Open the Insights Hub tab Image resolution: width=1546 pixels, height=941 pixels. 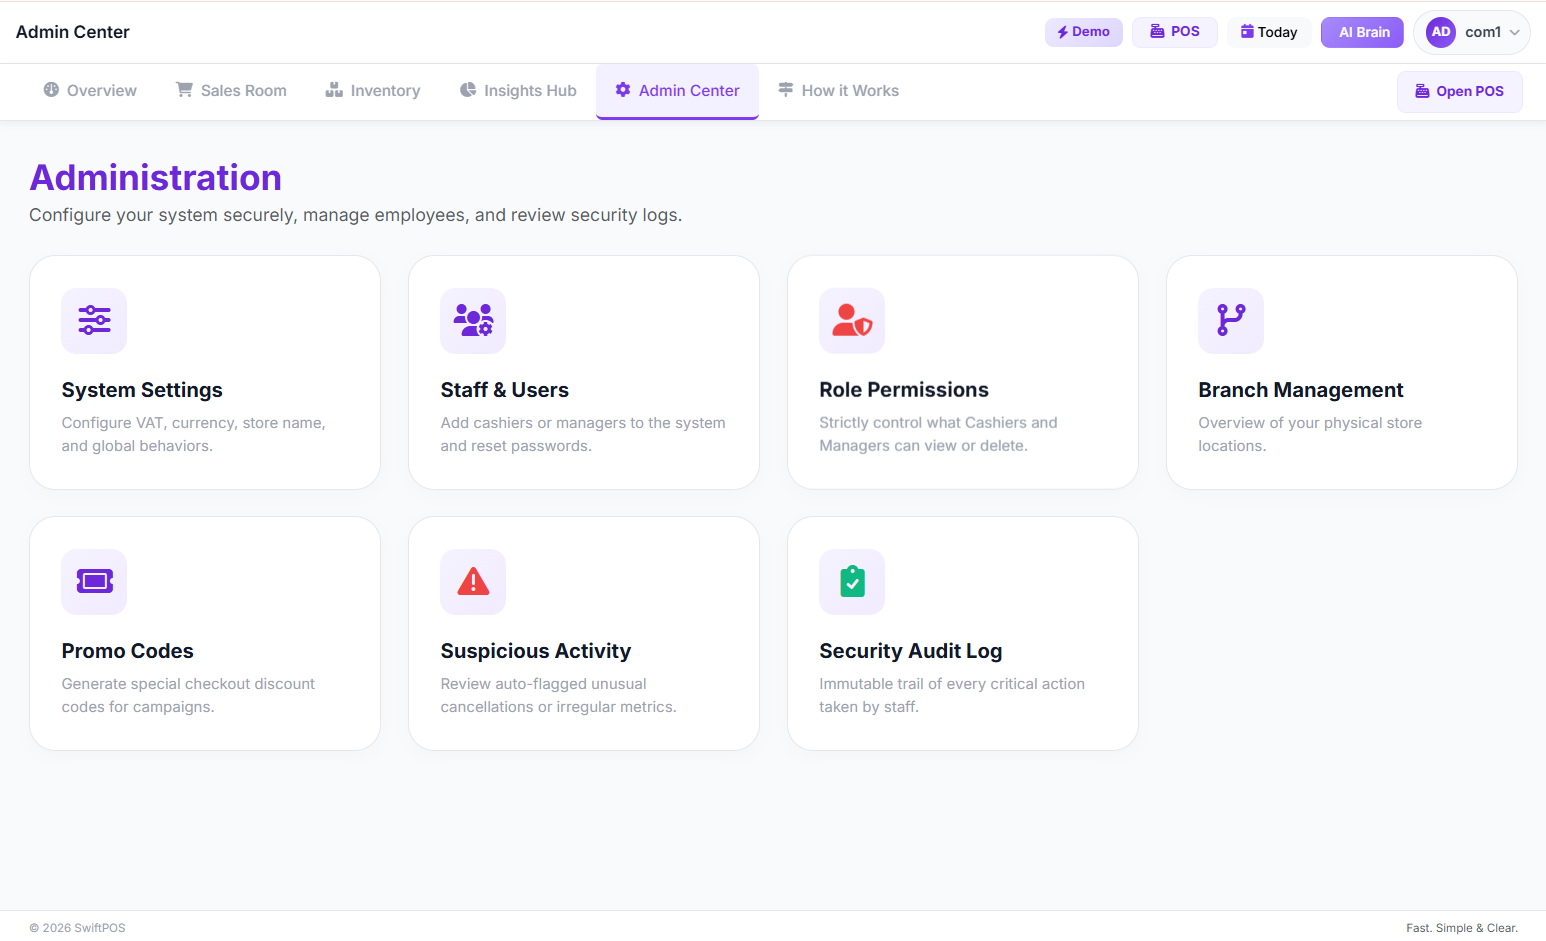(518, 91)
